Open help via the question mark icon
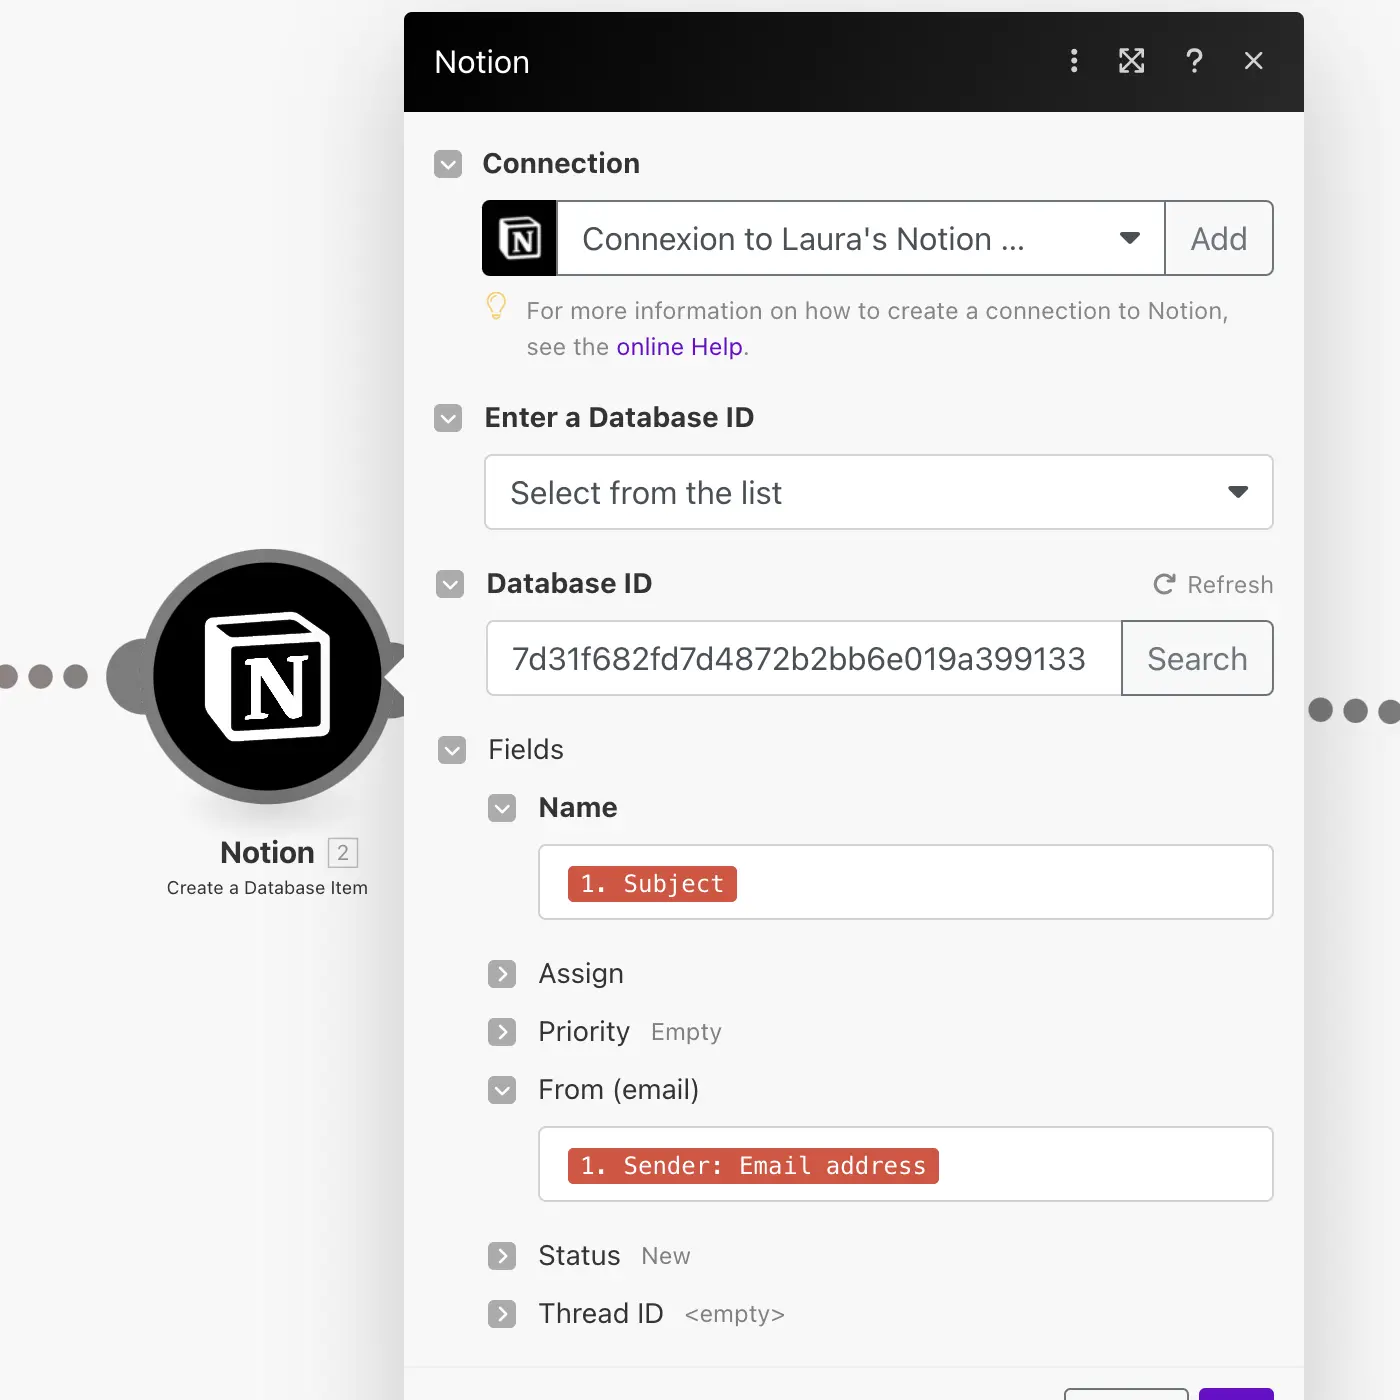1400x1400 pixels. [x=1193, y=61]
